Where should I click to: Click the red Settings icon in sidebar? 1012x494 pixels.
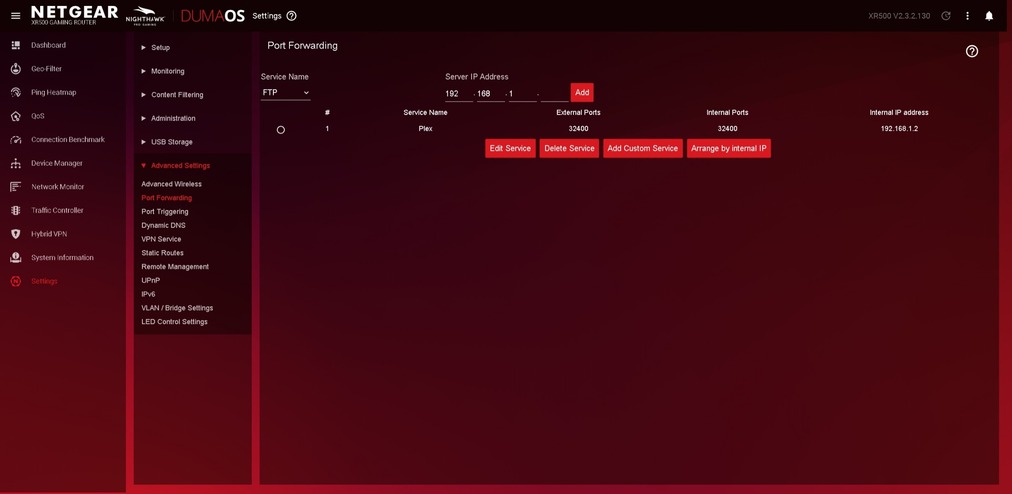(x=15, y=281)
